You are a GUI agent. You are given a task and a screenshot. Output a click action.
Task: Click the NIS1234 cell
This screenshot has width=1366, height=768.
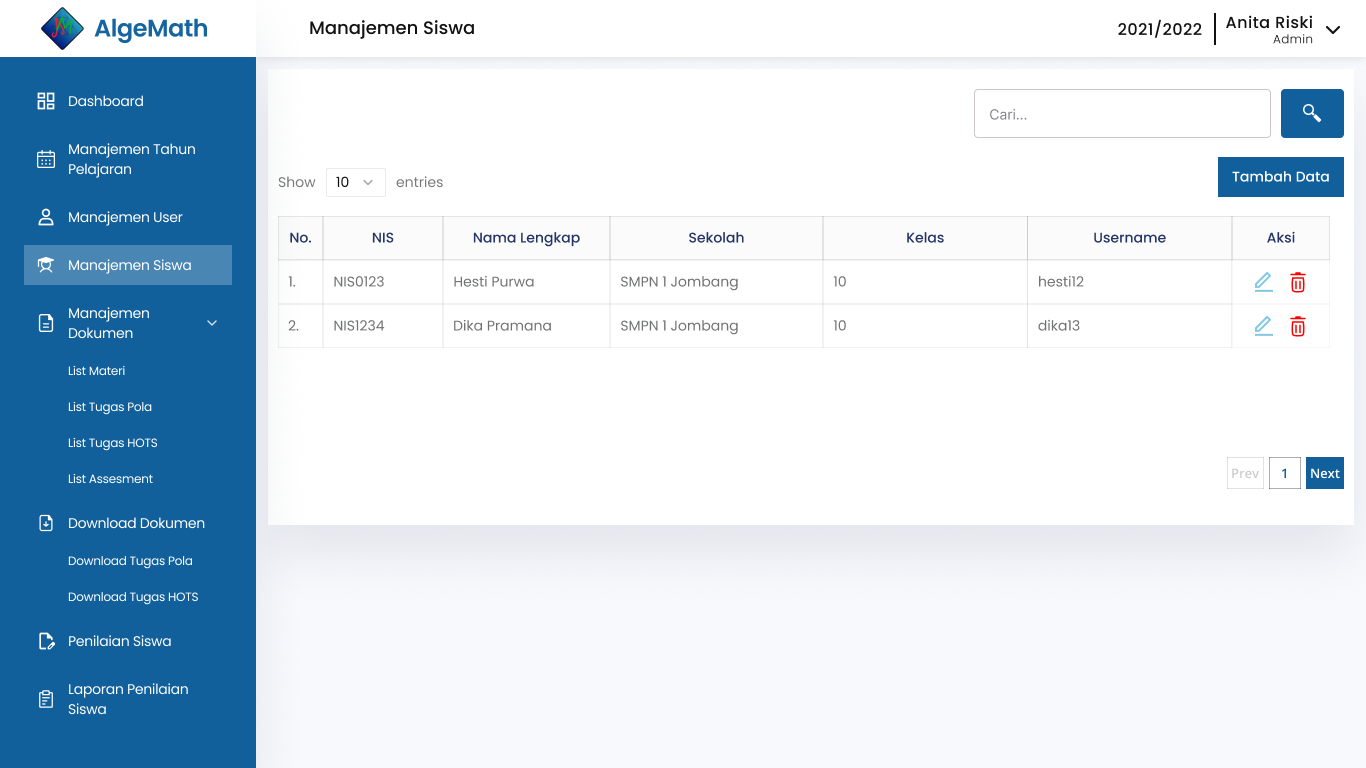coord(383,326)
